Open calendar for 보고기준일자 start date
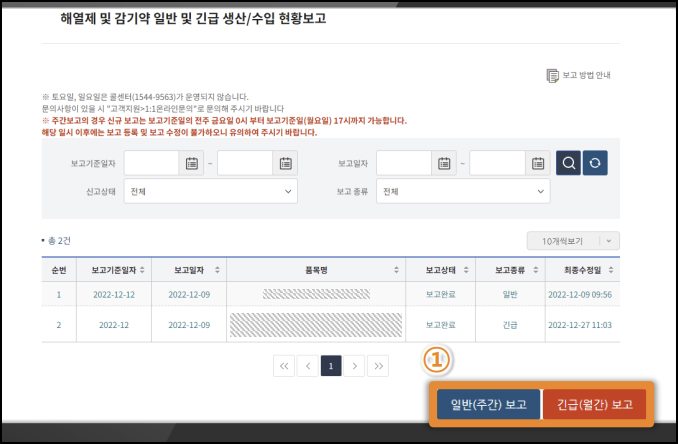 coord(192,163)
